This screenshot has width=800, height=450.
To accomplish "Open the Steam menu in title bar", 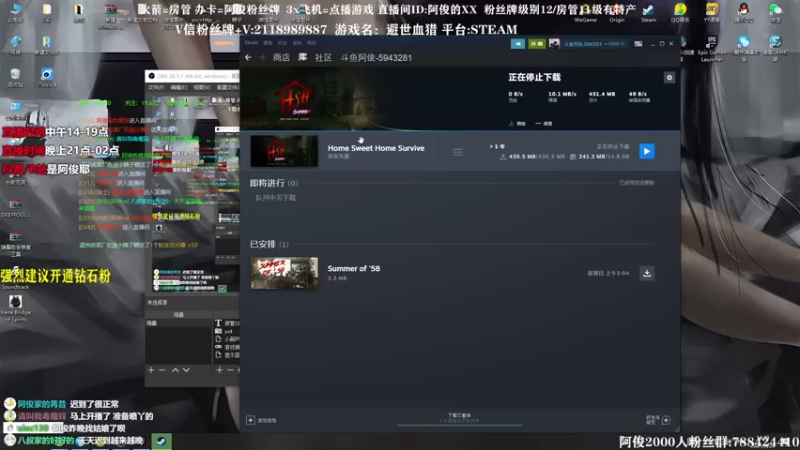I will [x=251, y=43].
